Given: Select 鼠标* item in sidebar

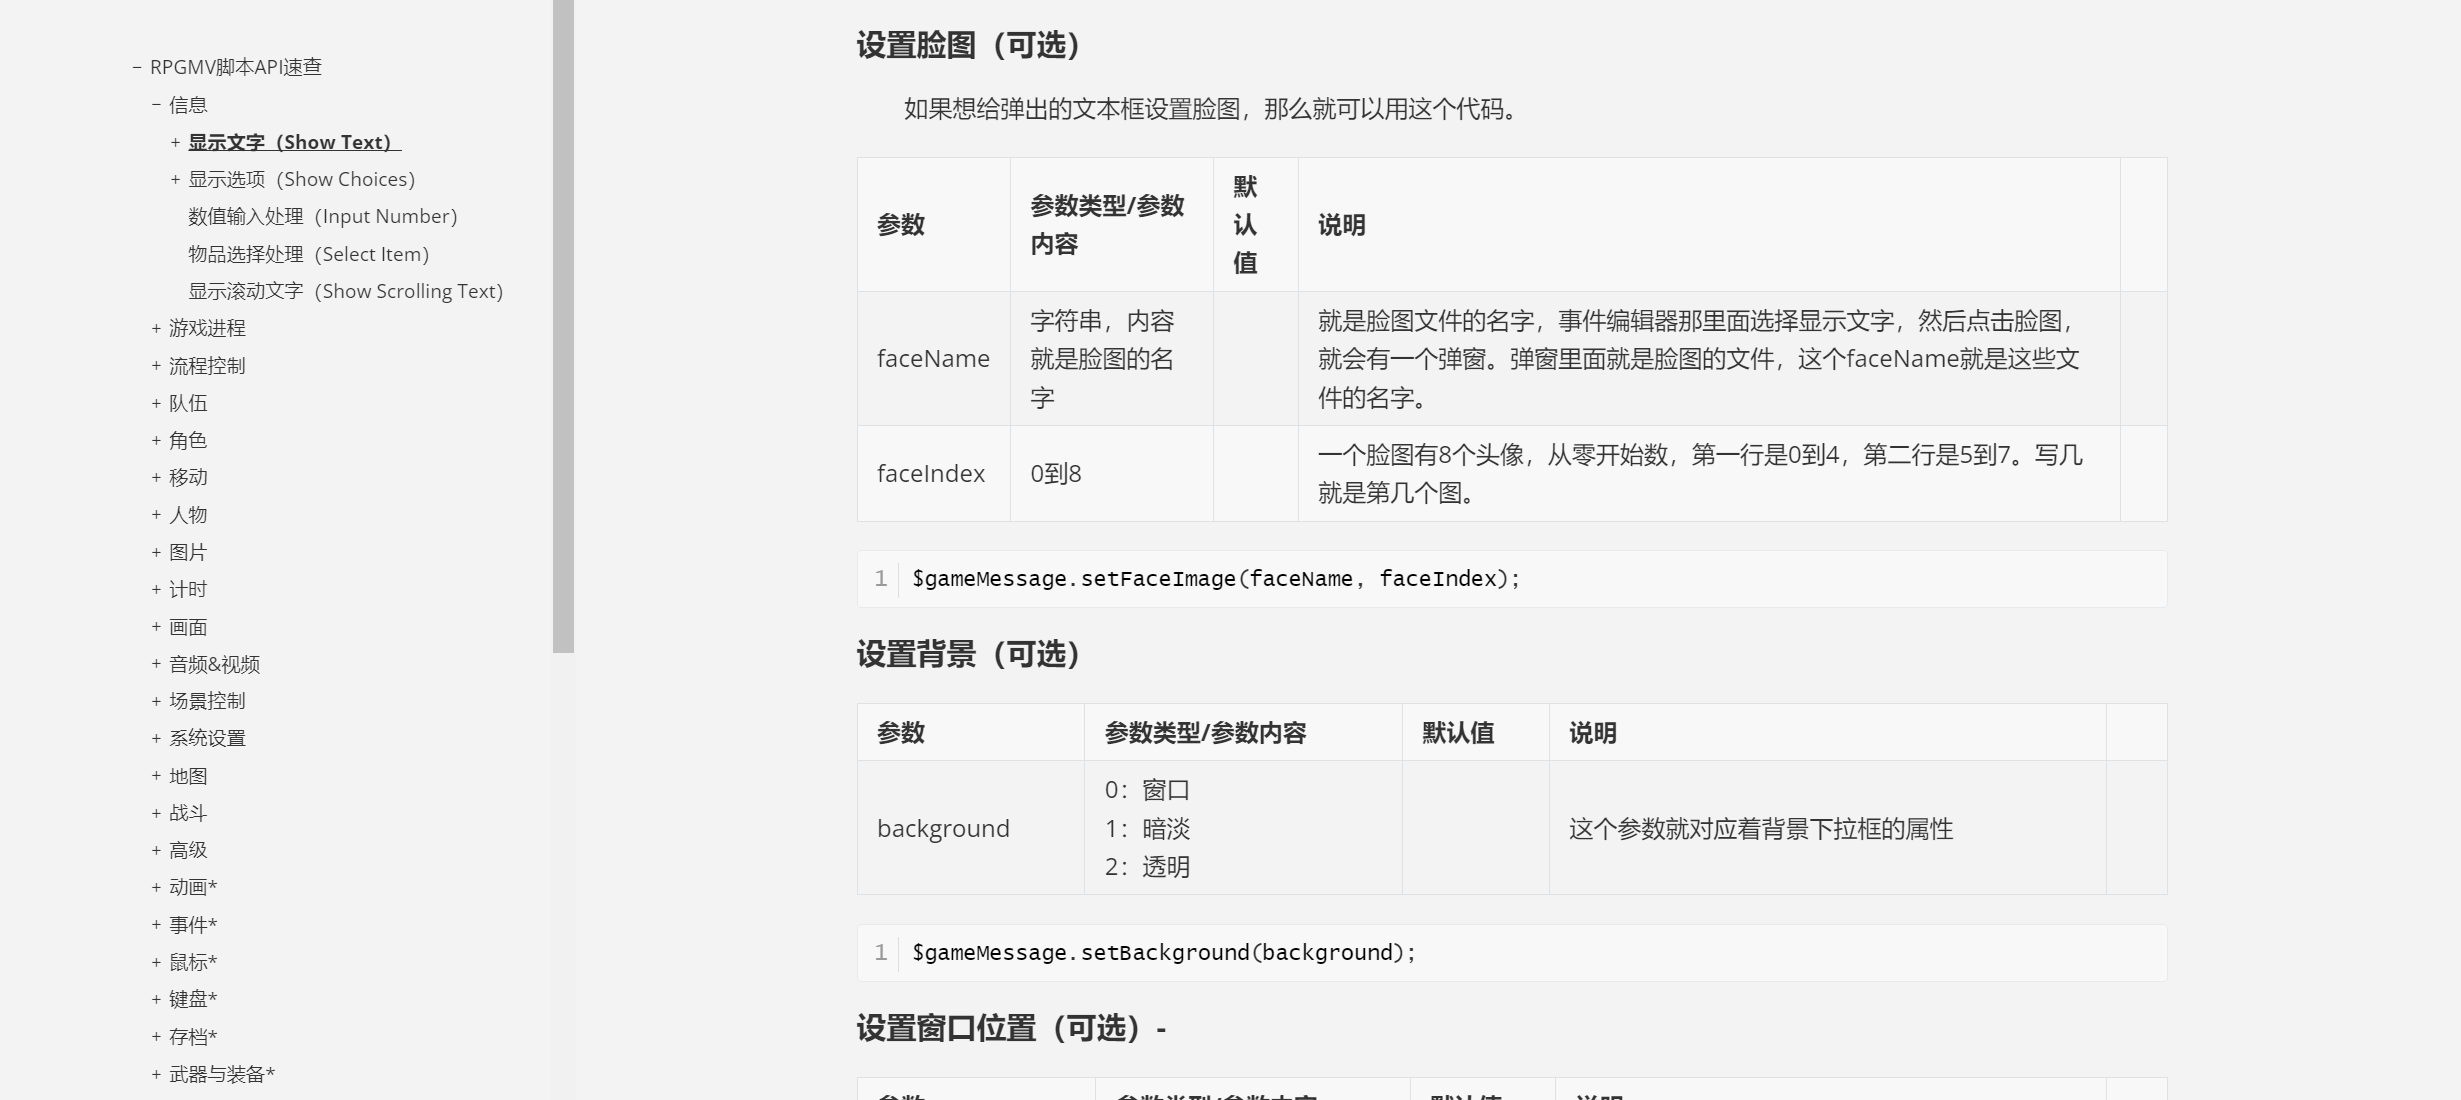Looking at the screenshot, I should point(193,962).
